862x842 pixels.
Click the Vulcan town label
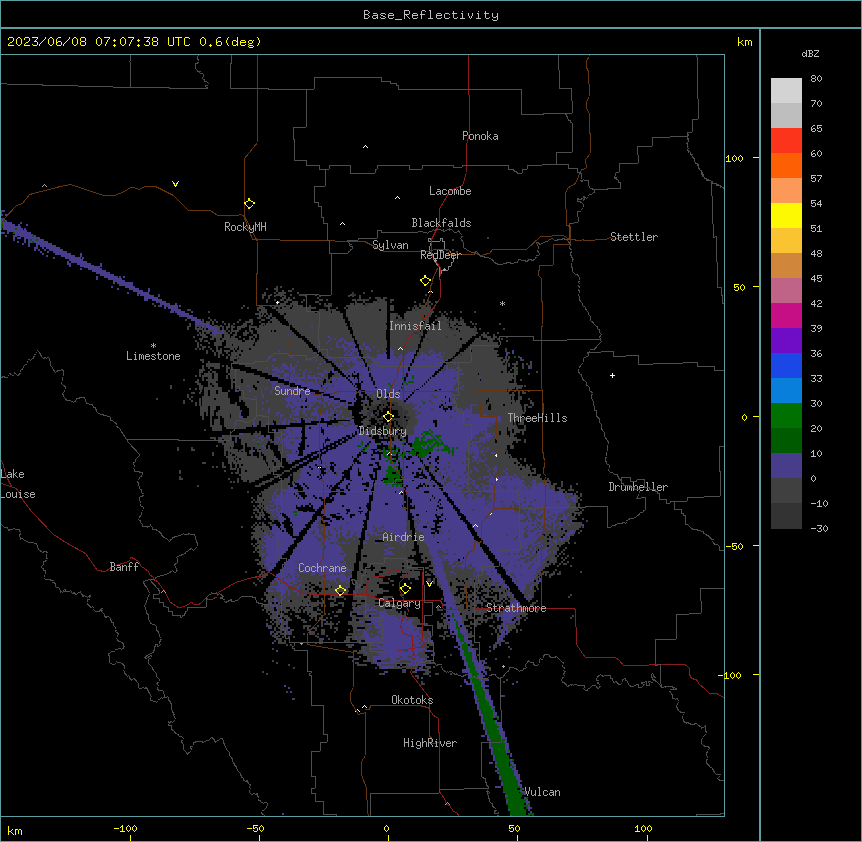tap(543, 792)
